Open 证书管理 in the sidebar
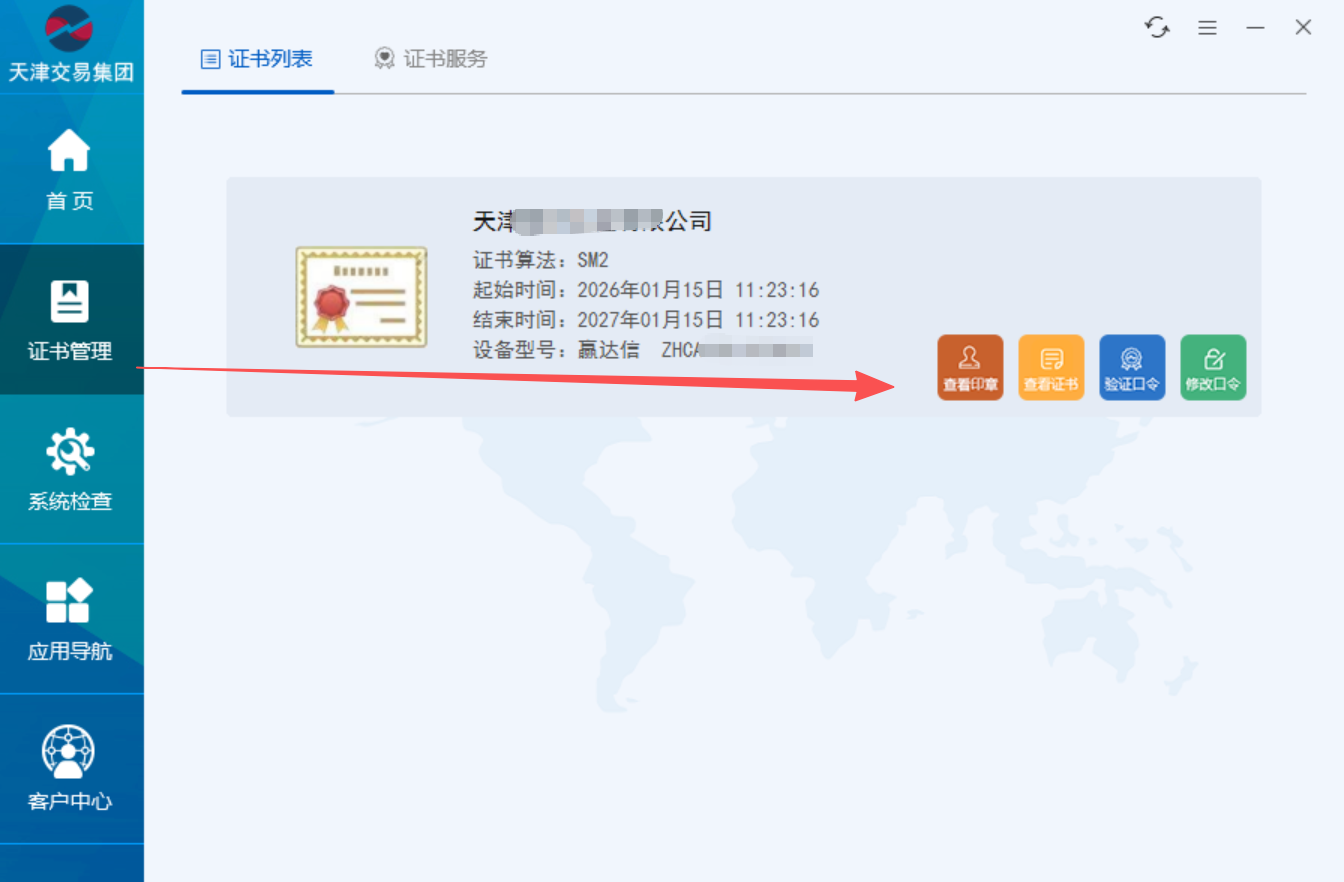The width and height of the screenshot is (1344, 882). [x=70, y=320]
